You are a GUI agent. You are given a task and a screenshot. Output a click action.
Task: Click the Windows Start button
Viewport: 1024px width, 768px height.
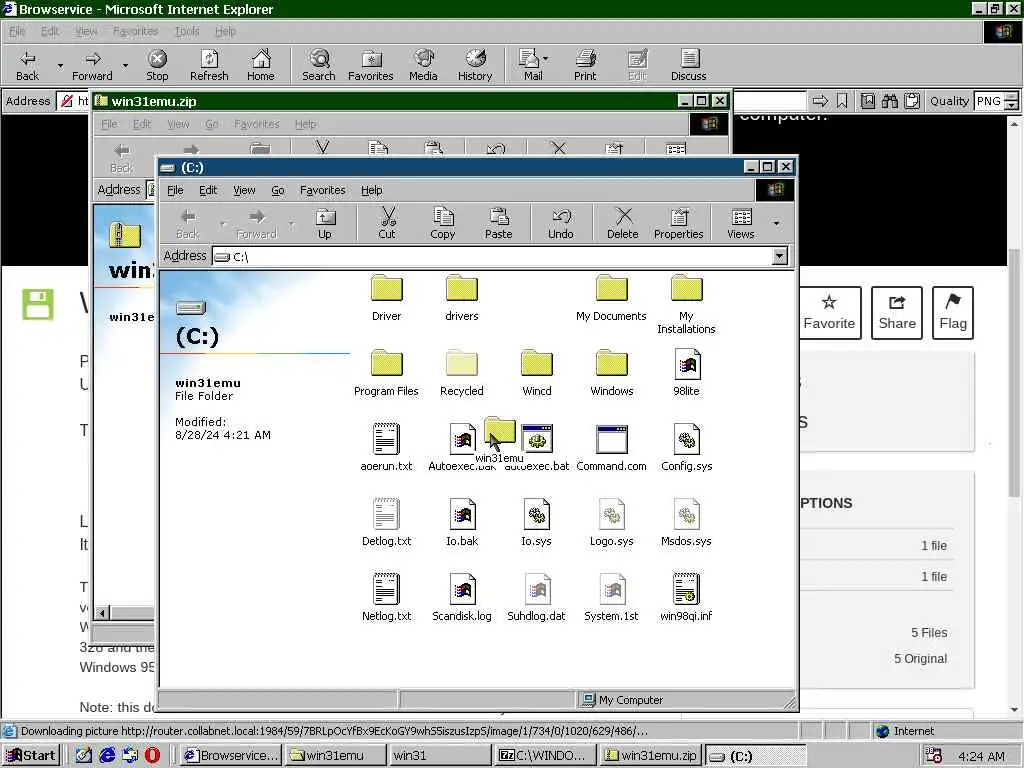[31, 756]
